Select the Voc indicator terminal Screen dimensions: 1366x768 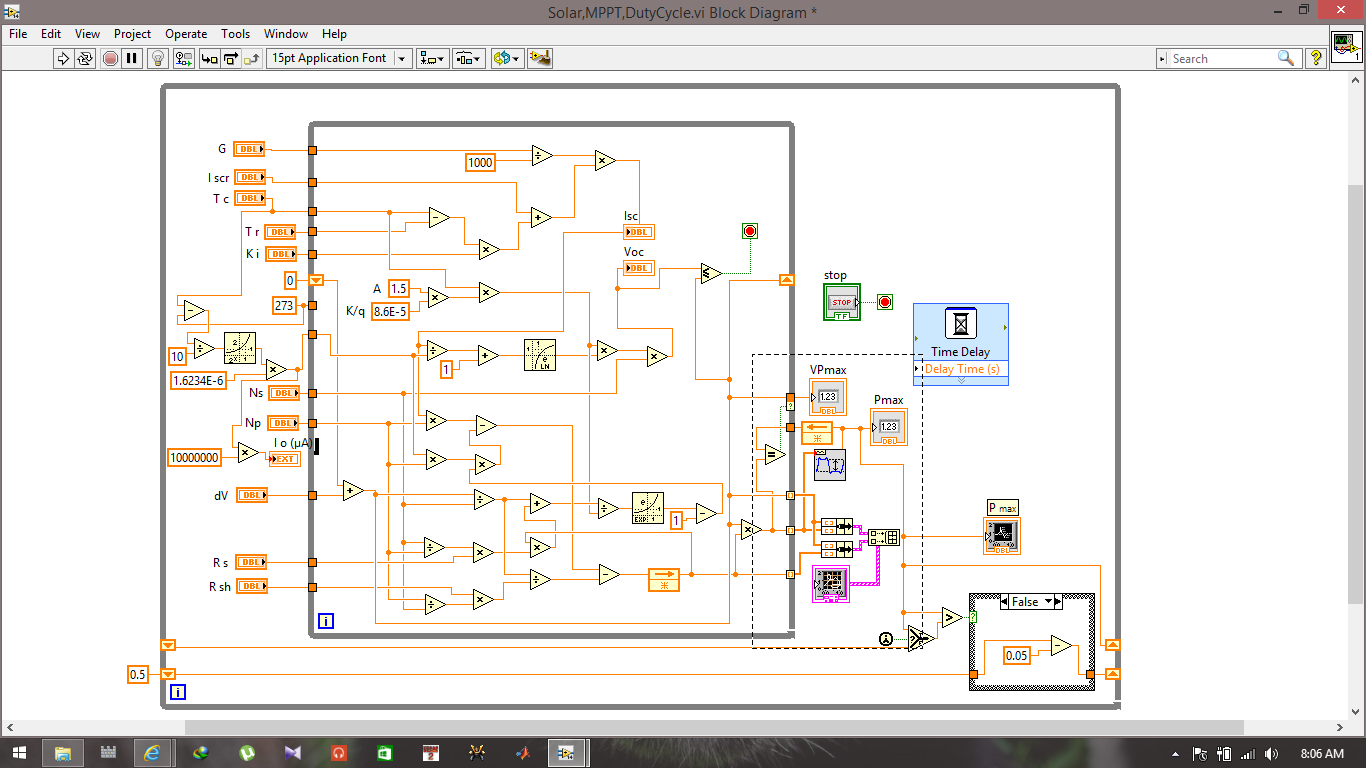tap(639, 268)
